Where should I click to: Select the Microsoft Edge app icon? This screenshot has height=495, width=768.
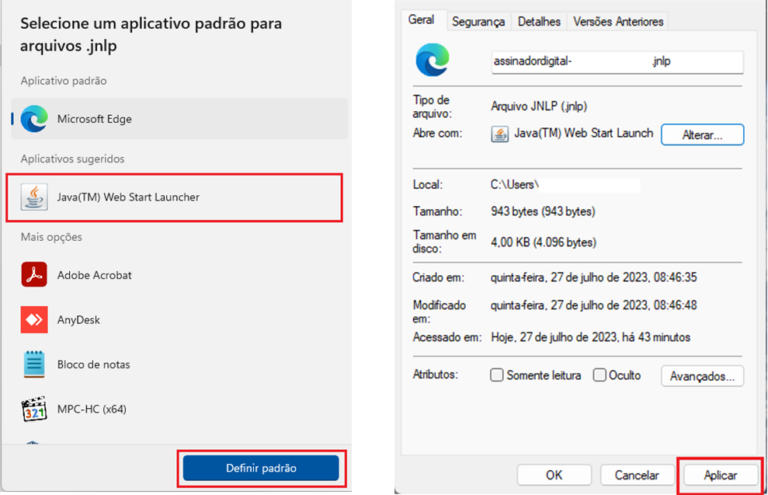35,119
